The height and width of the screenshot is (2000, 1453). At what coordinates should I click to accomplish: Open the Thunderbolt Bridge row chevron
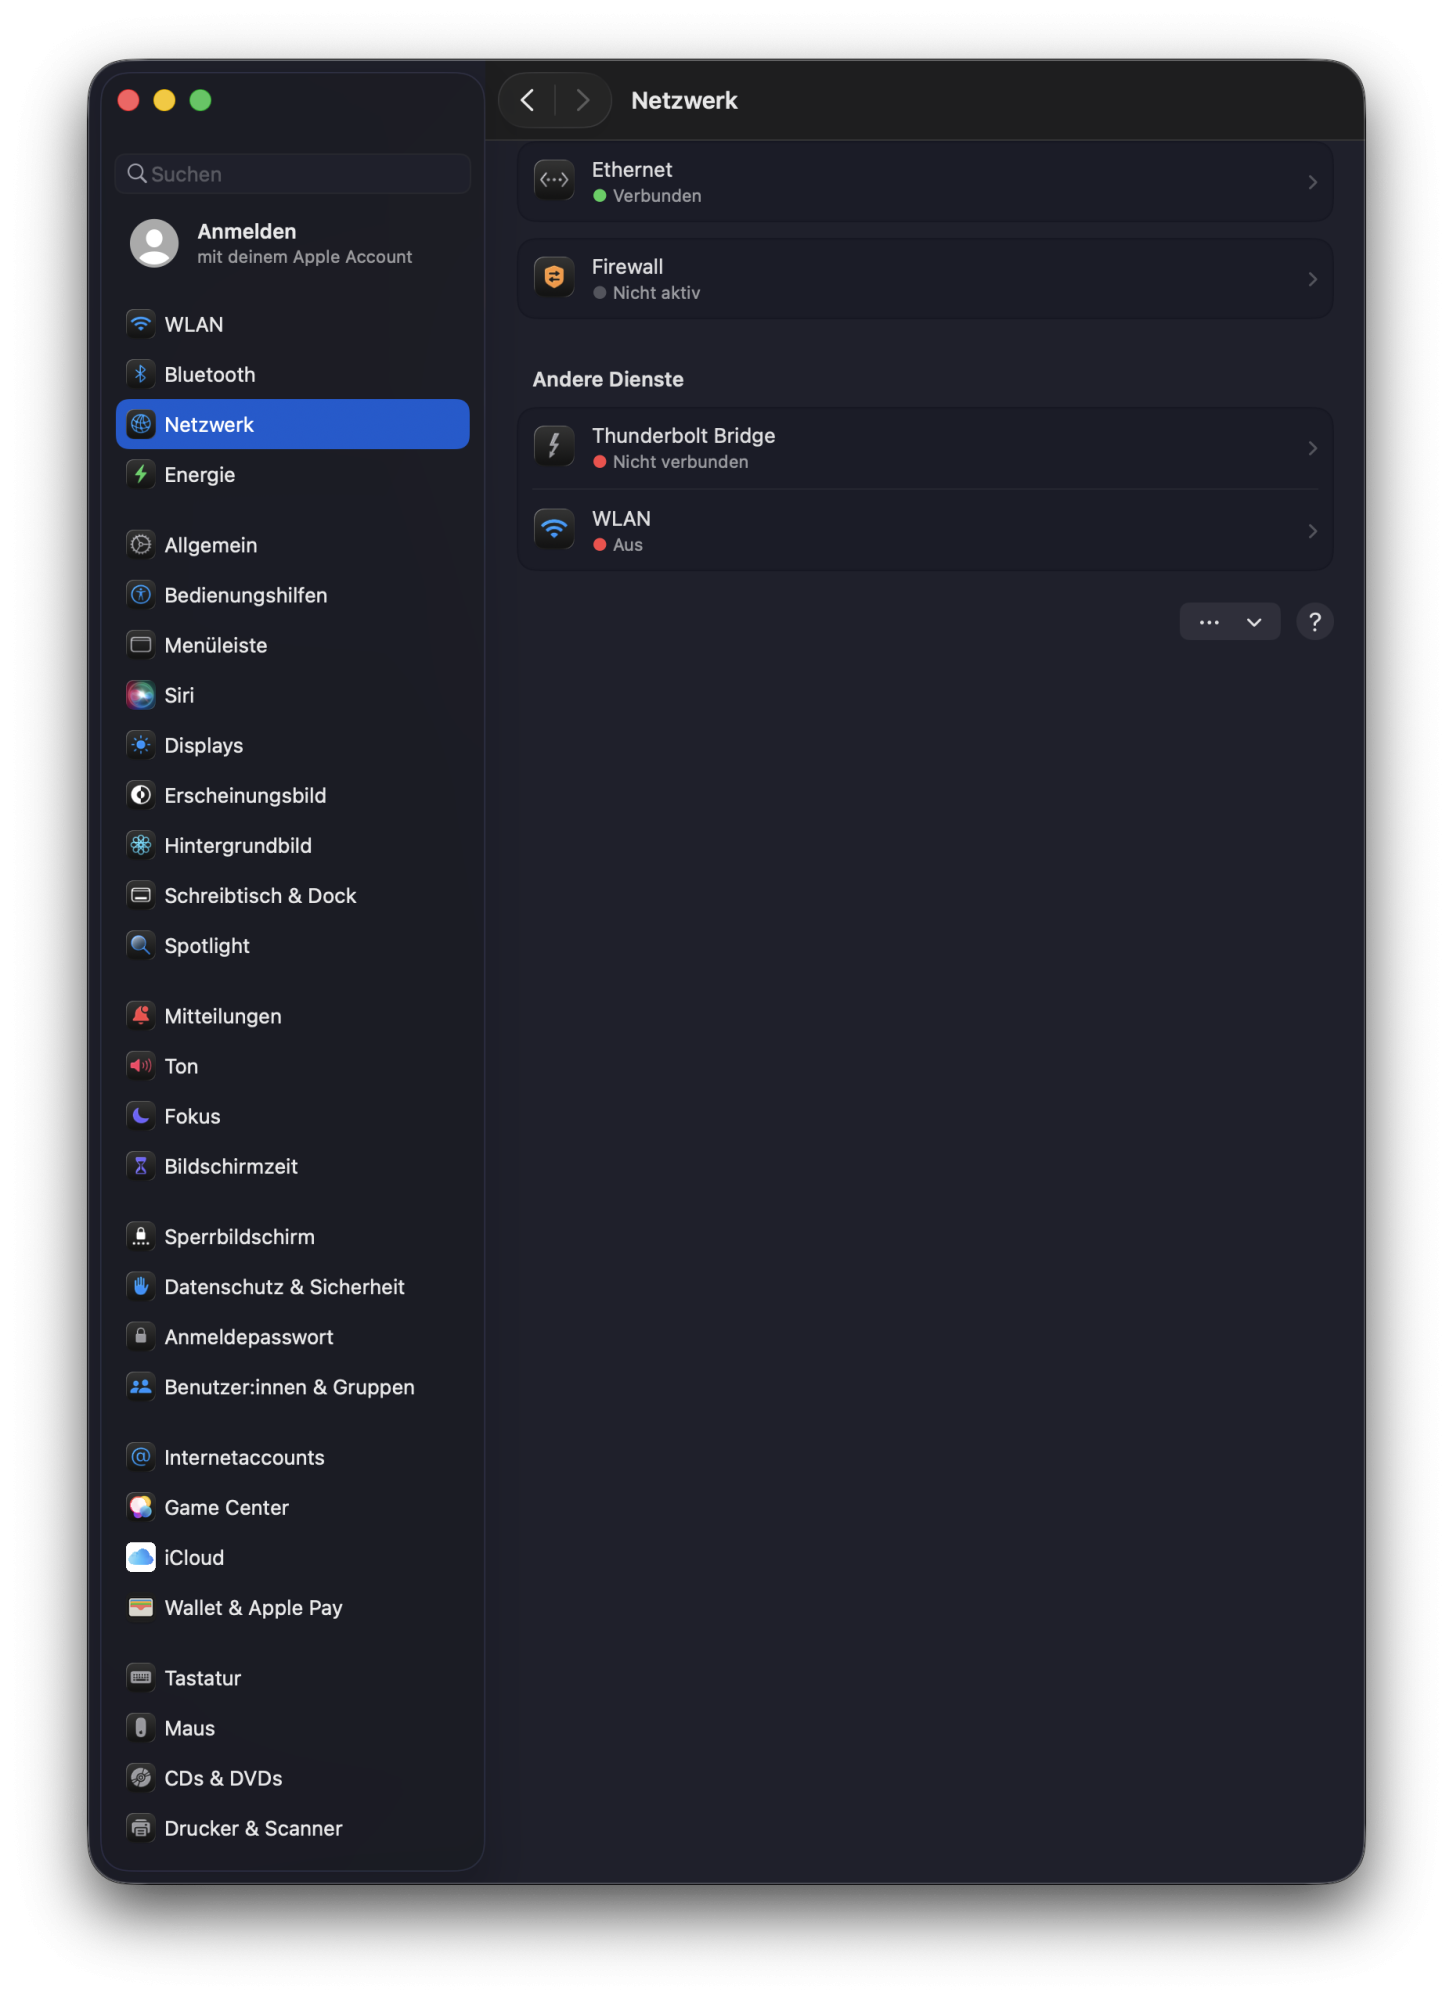(x=1312, y=448)
